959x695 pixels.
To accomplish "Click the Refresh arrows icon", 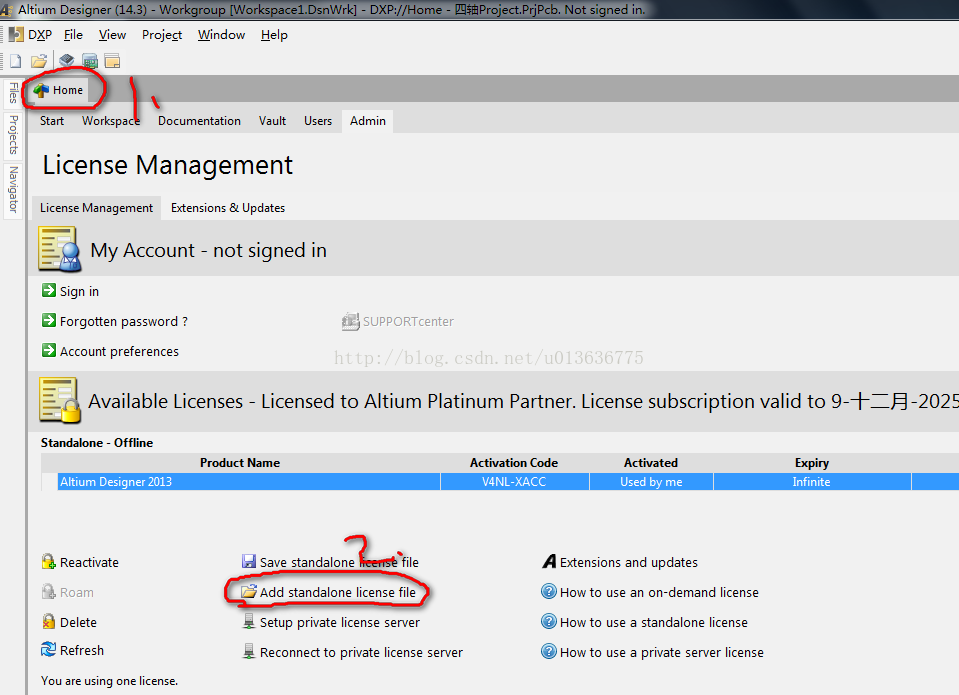I will (48, 650).
